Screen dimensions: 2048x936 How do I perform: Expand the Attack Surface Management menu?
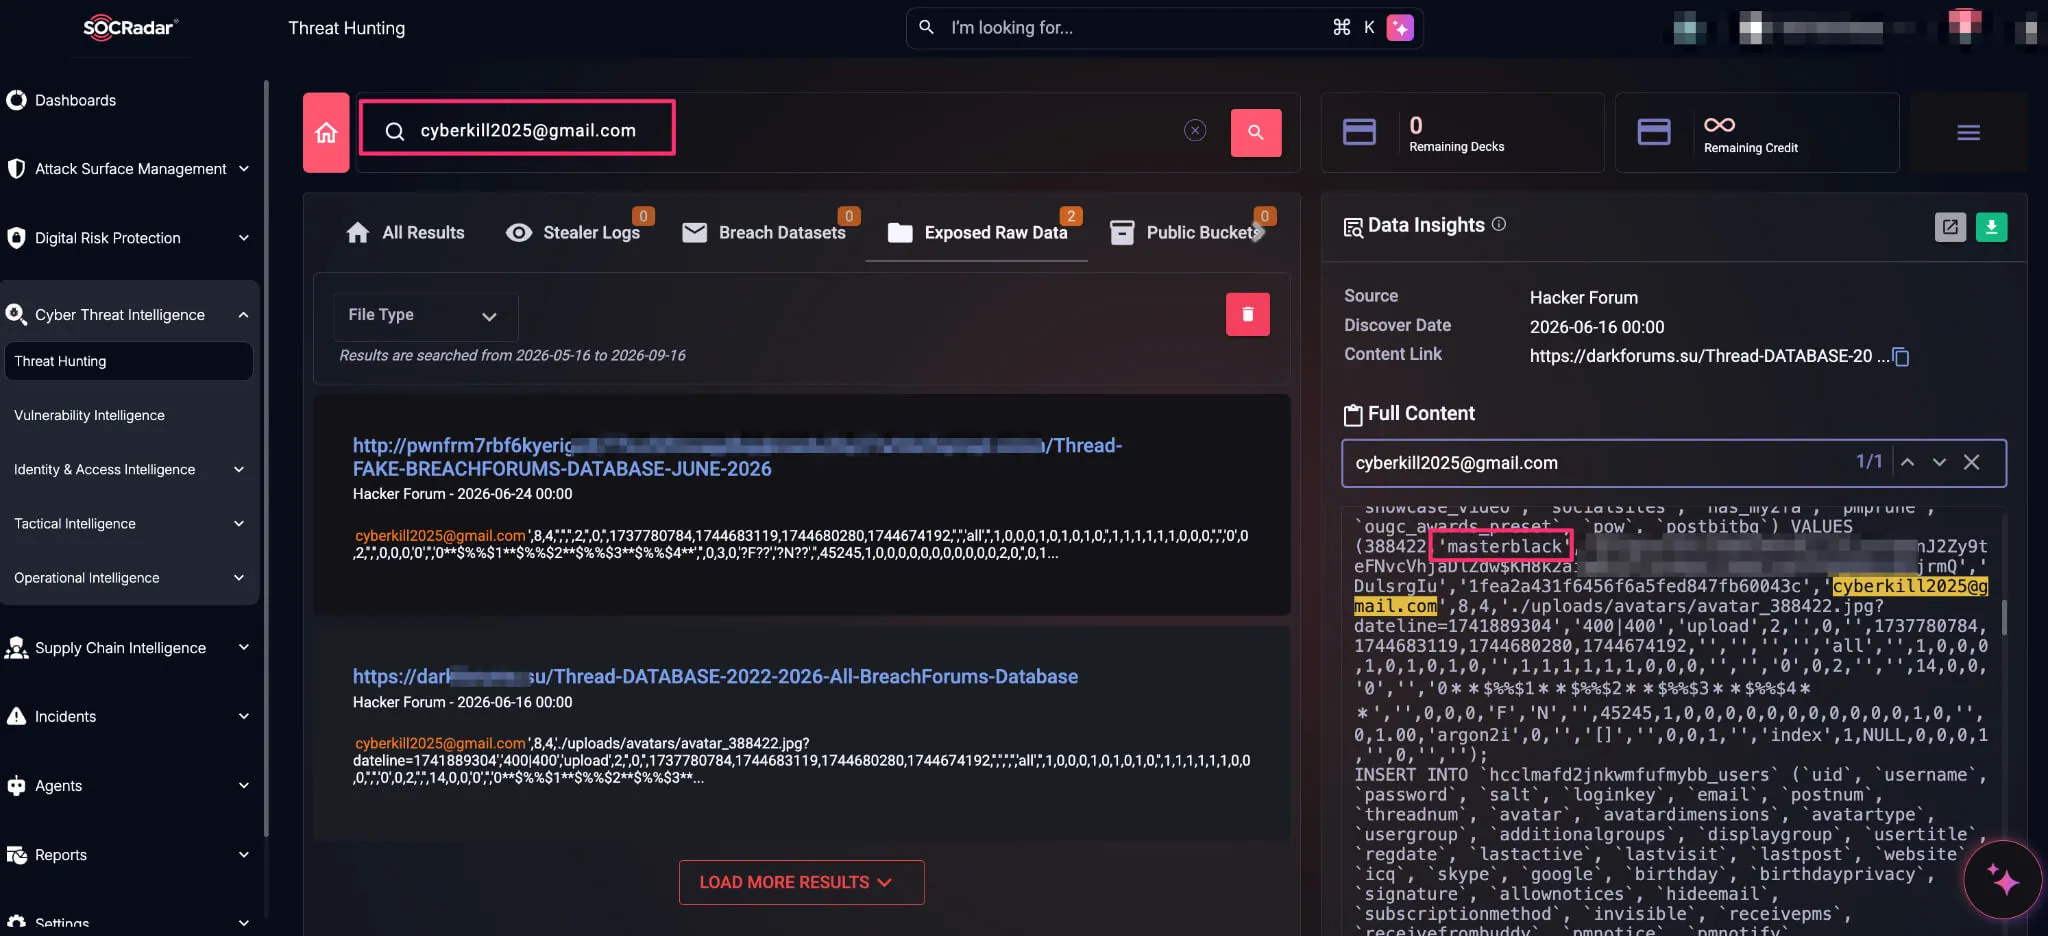click(128, 169)
